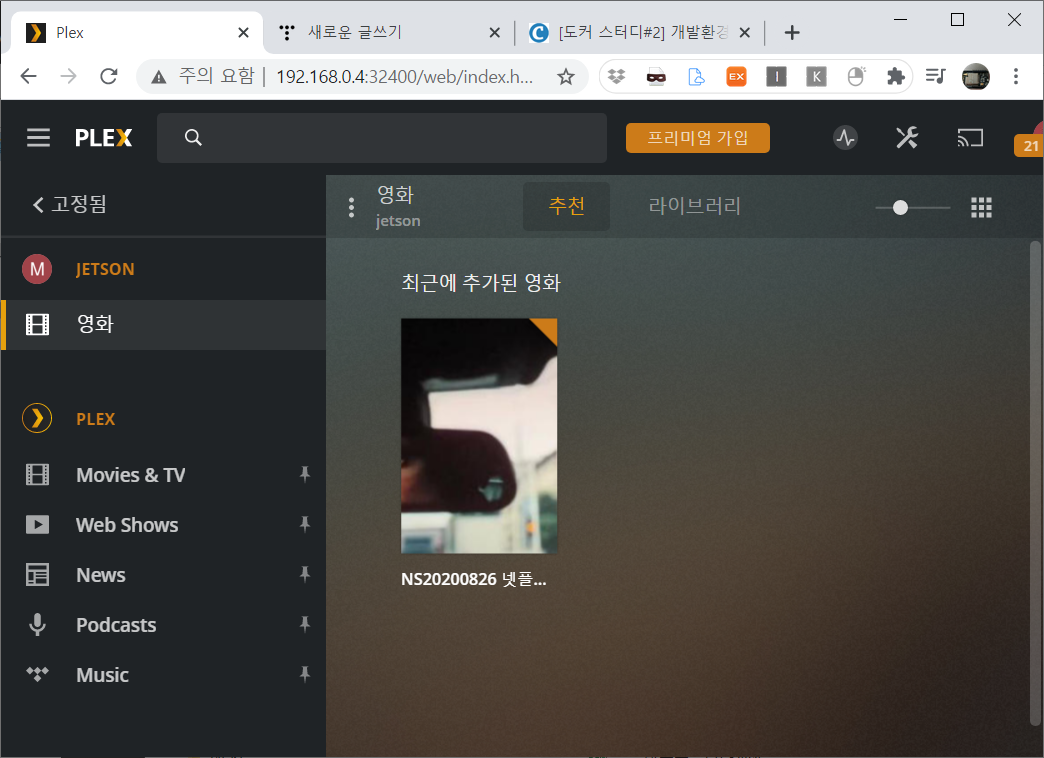
Task: Click the search magnifier icon
Action: [193, 137]
